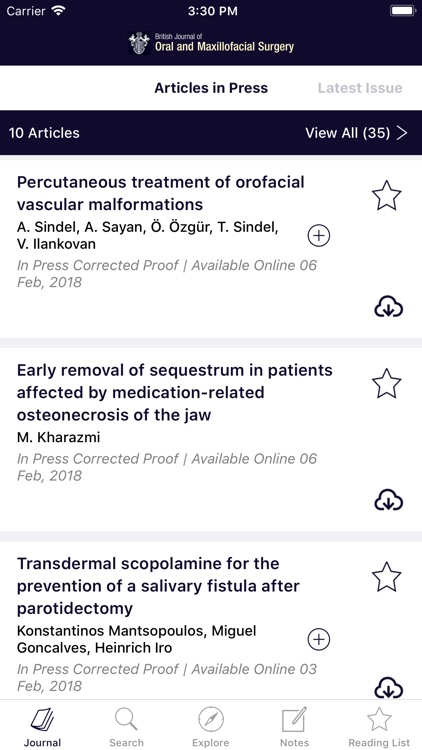Viewport: 422px width, 750px height.
Task: Open the Percutaneous treatment of orofacial vascular malformations article
Action: click(160, 193)
